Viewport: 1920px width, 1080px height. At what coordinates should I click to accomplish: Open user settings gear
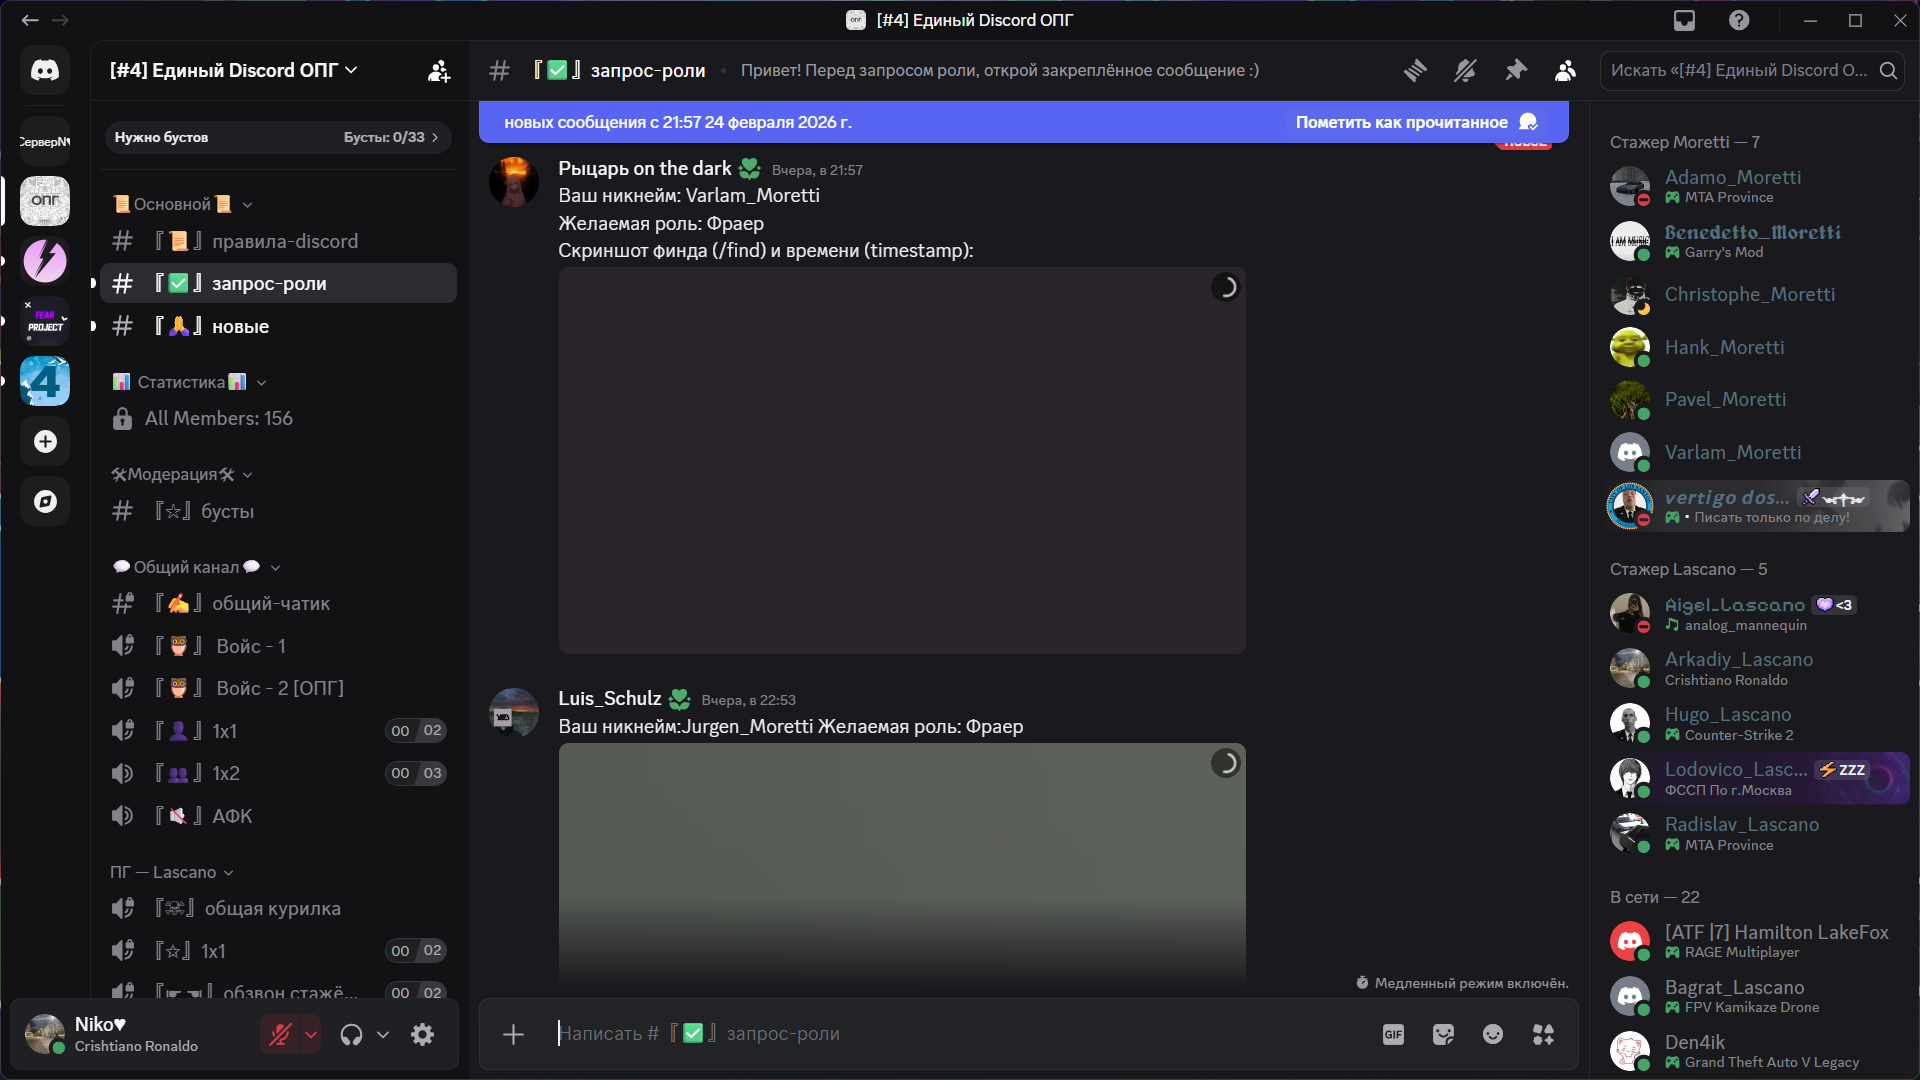pyautogui.click(x=423, y=1035)
